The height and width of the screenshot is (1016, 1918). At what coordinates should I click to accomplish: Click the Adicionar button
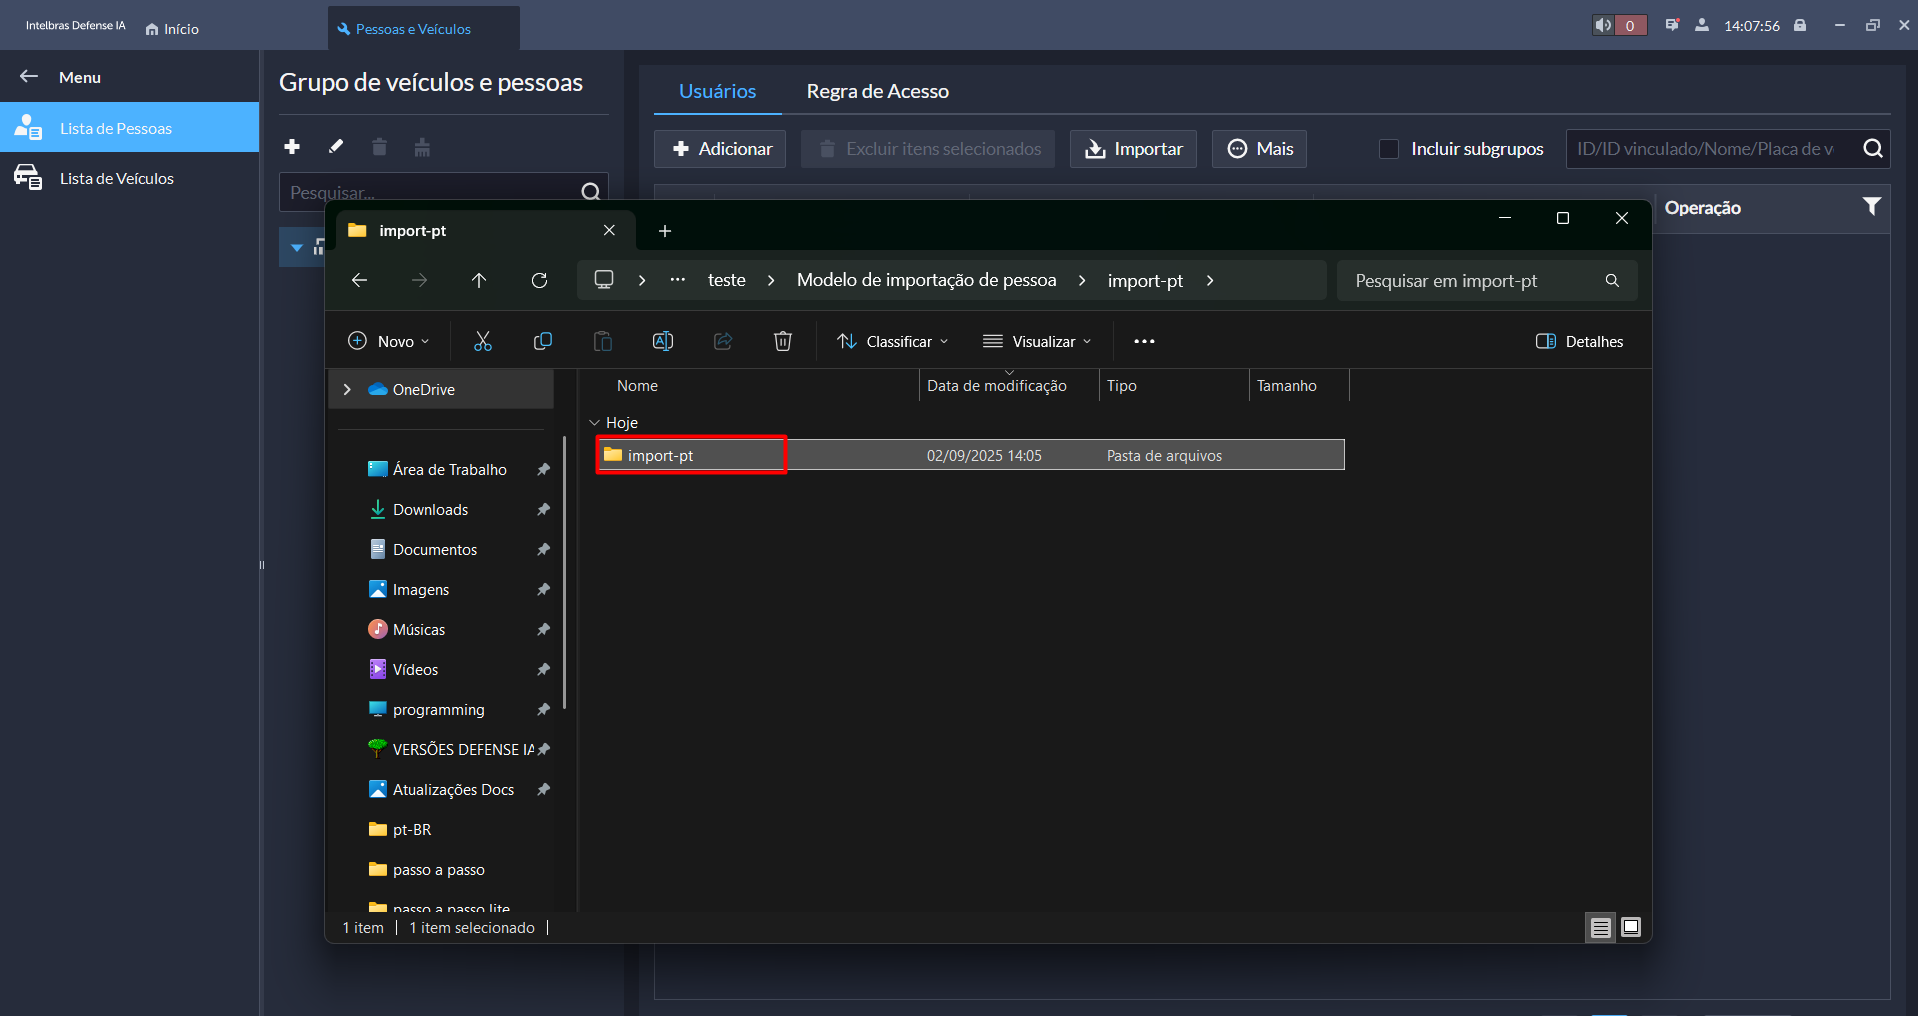point(720,149)
